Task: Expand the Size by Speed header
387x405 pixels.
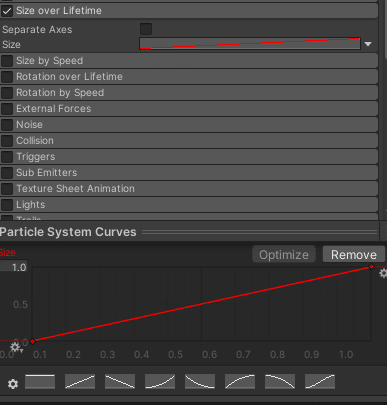Action: click(x=189, y=61)
